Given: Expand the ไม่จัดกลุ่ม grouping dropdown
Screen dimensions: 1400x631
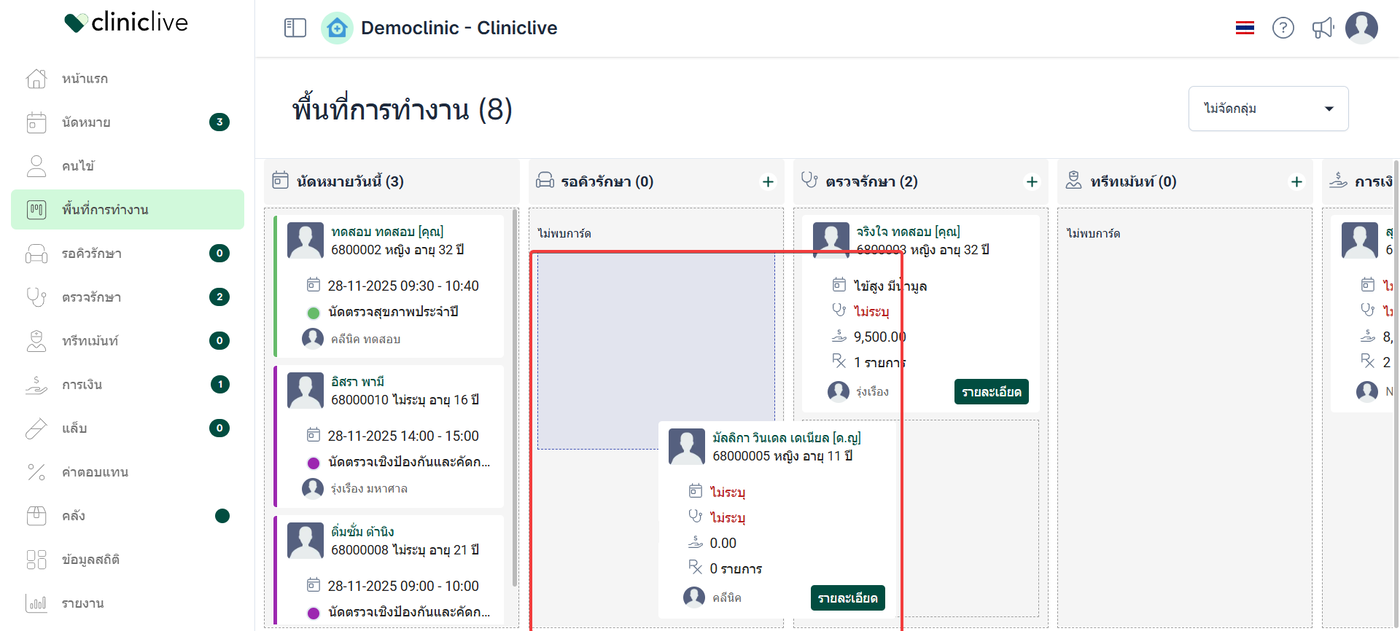Looking at the screenshot, I should 1268,108.
